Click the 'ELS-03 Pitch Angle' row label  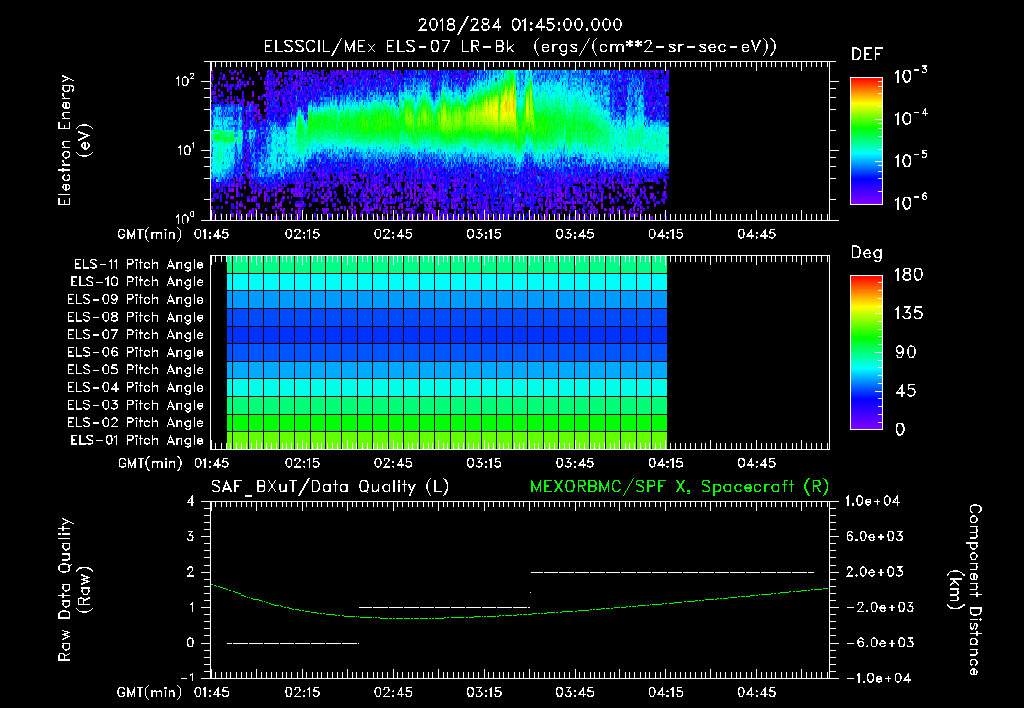(135, 405)
